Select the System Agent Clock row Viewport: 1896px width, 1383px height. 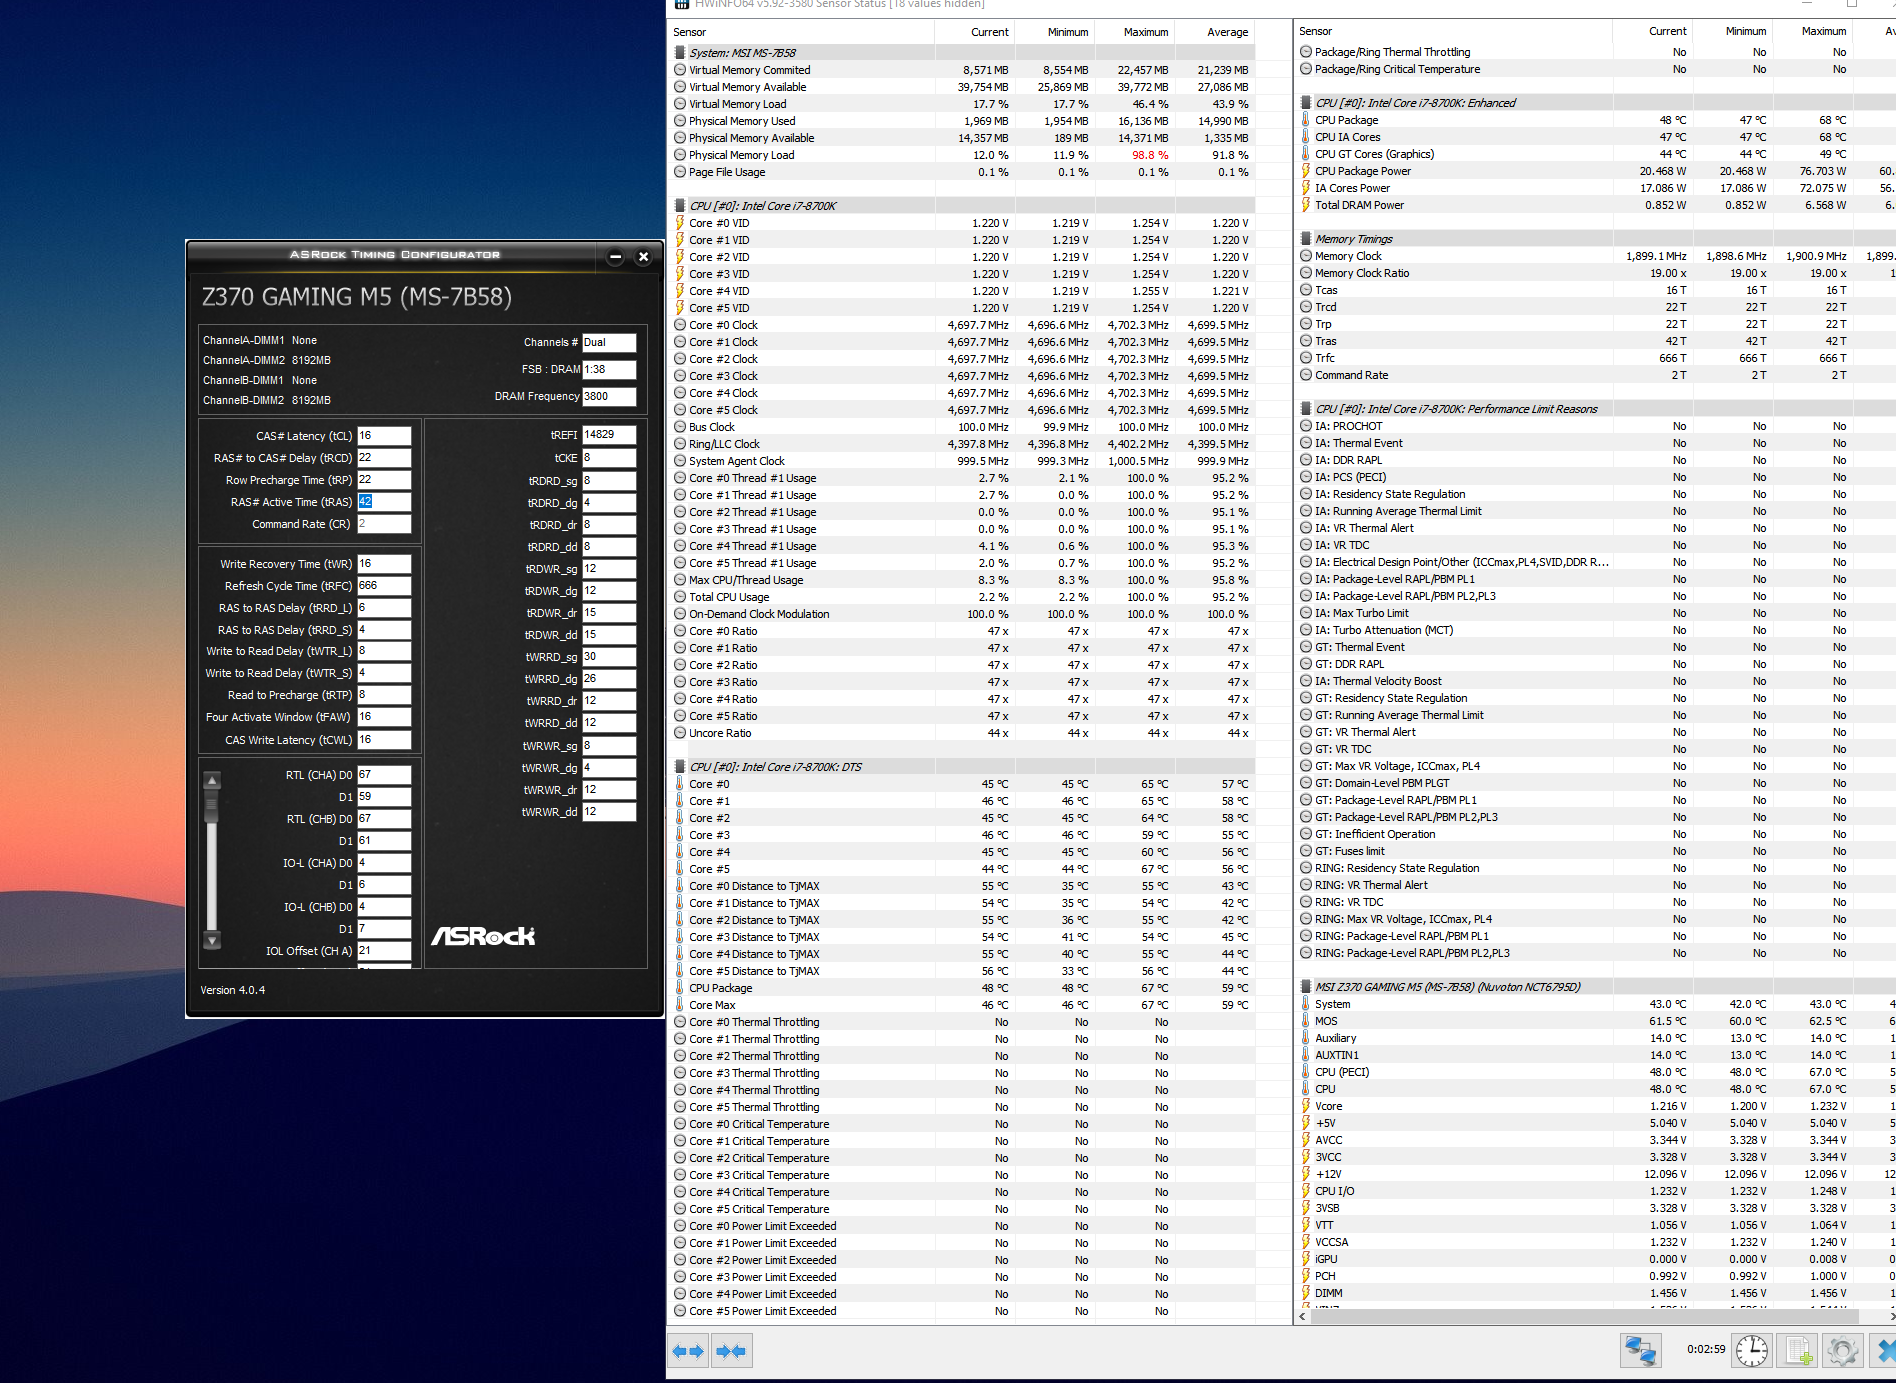(962, 461)
